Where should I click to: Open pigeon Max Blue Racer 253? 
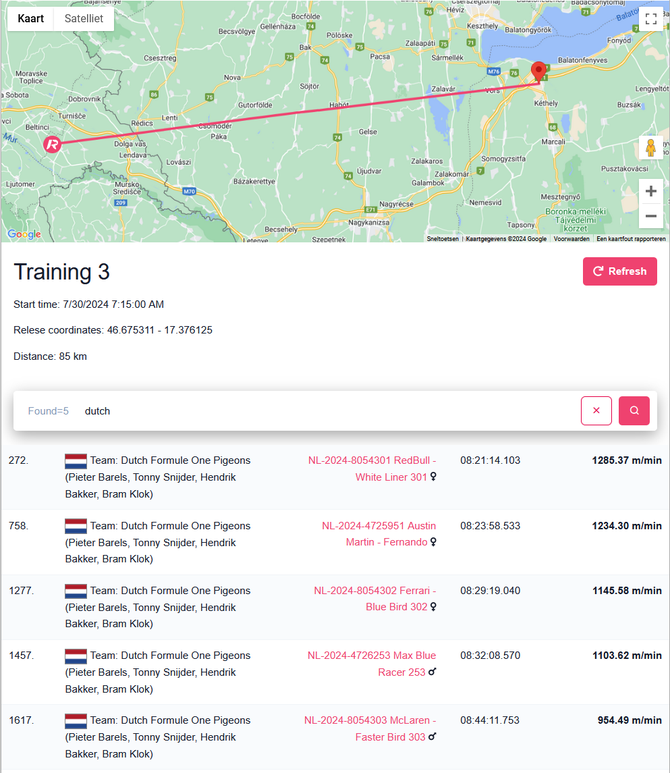372,664
